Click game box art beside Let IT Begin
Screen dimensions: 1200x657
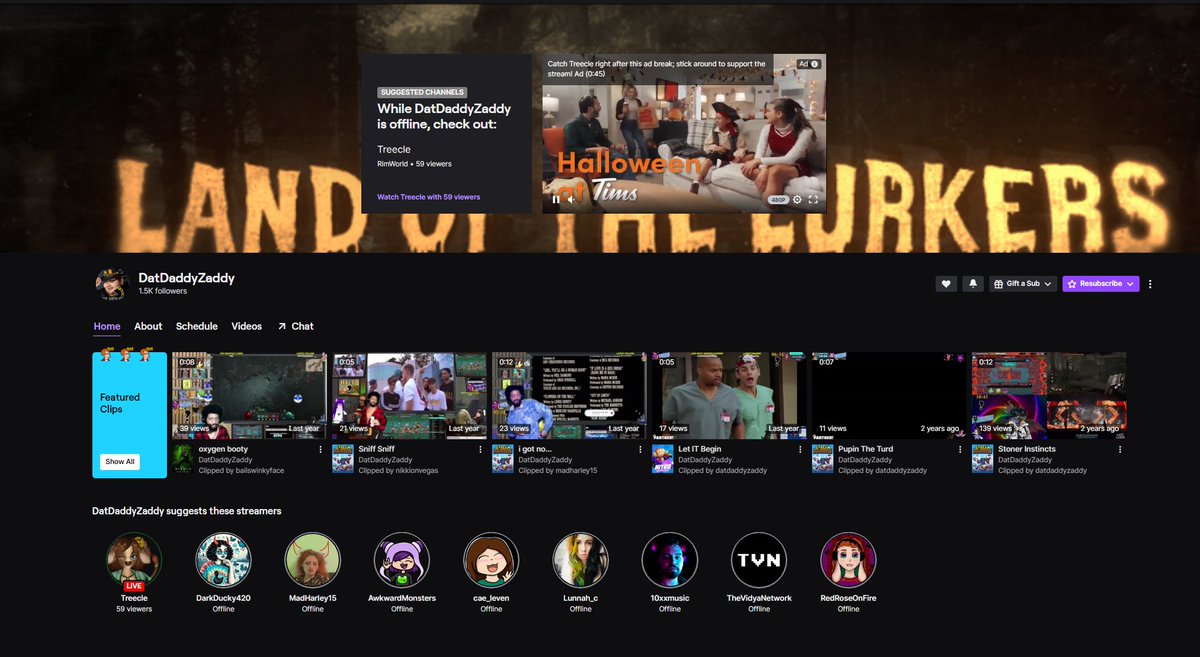tap(663, 459)
